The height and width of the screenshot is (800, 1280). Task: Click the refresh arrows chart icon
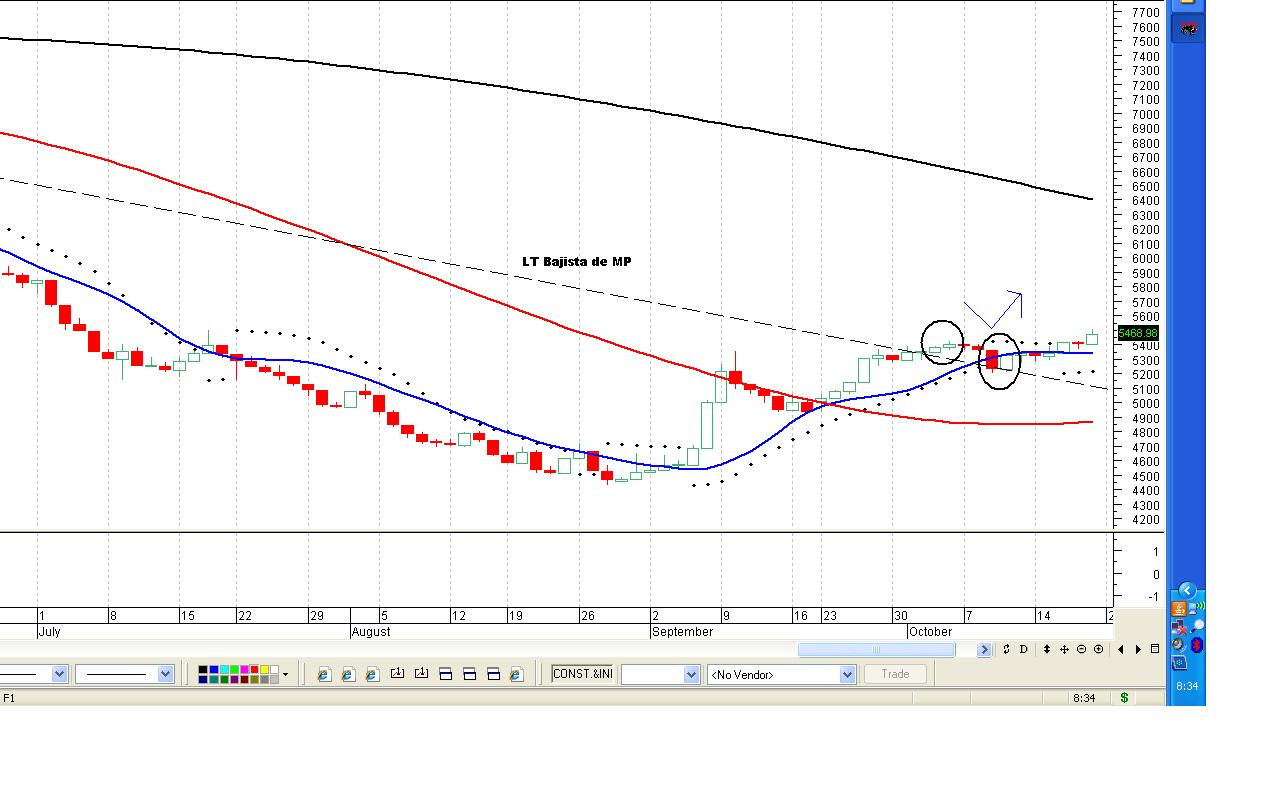coord(1007,649)
